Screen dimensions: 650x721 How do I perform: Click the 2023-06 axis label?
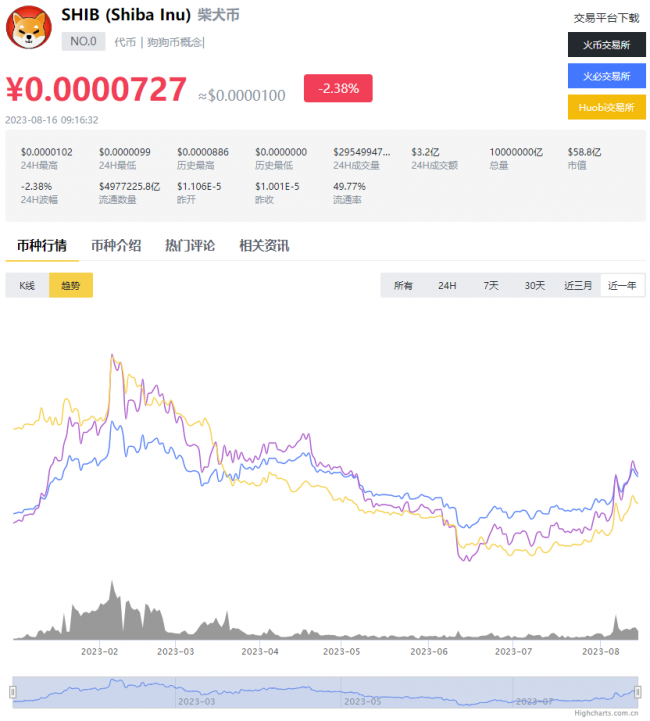coord(429,652)
